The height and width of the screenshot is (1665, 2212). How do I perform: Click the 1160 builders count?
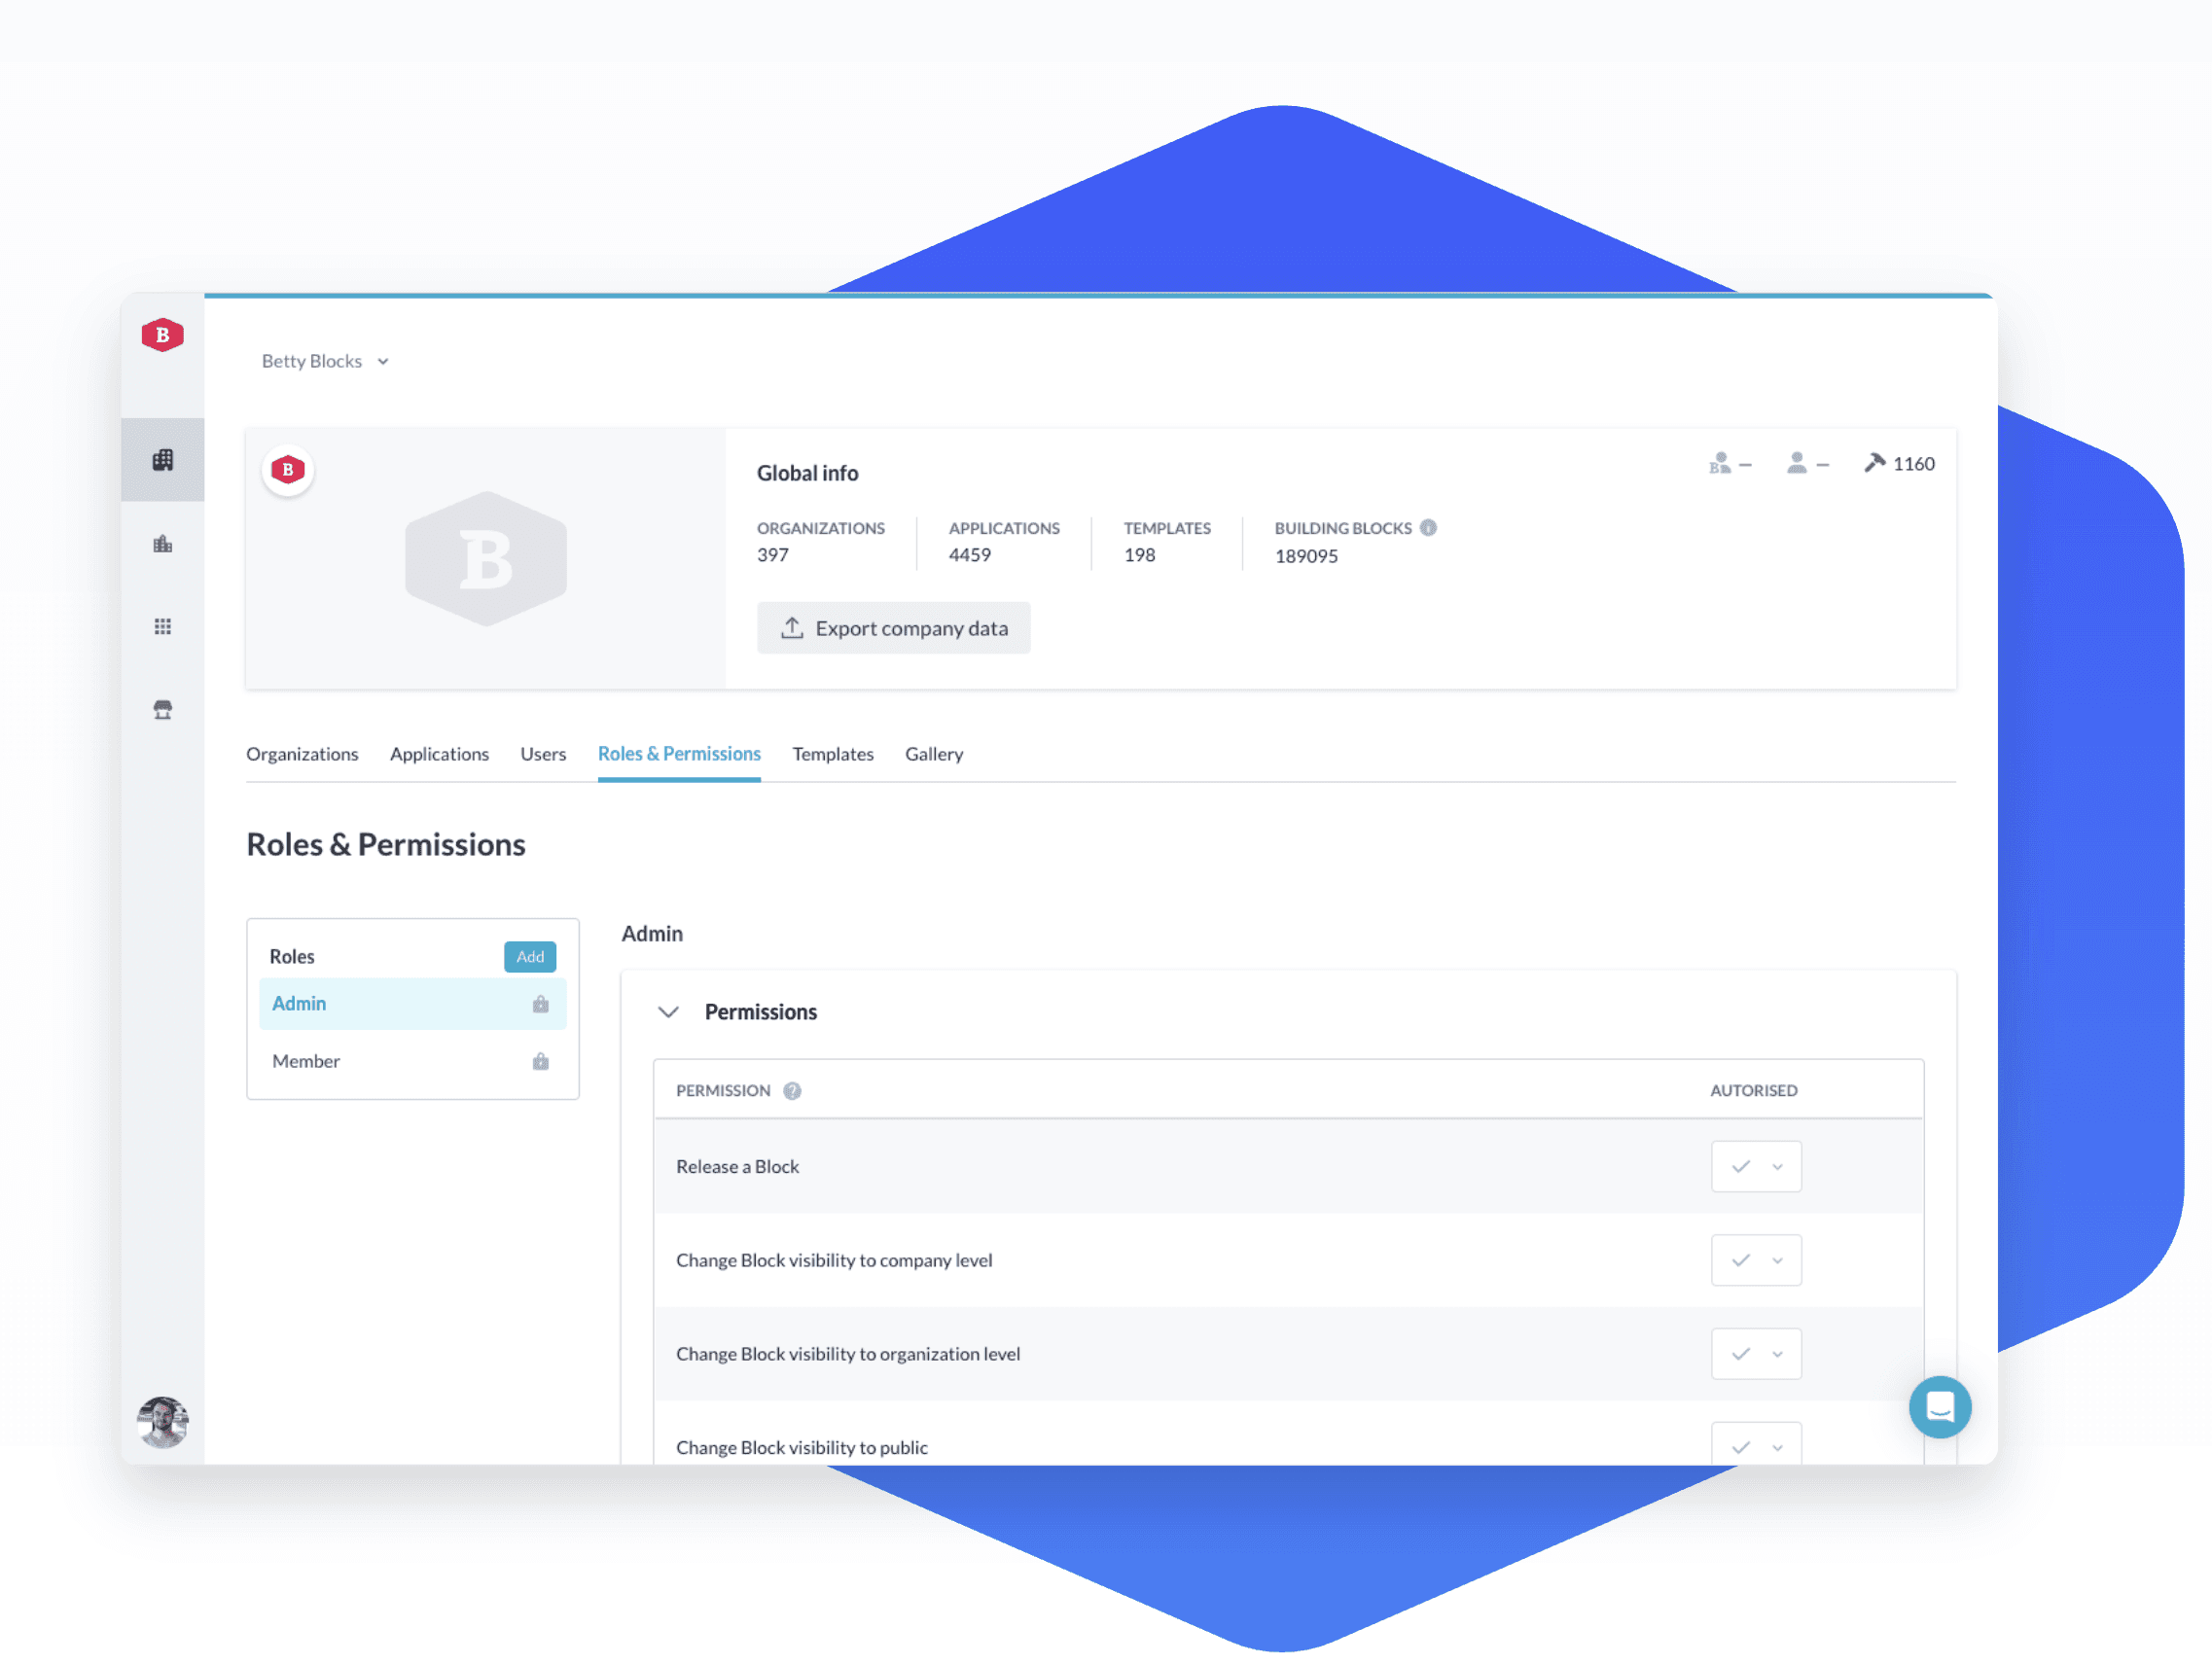click(x=1914, y=464)
